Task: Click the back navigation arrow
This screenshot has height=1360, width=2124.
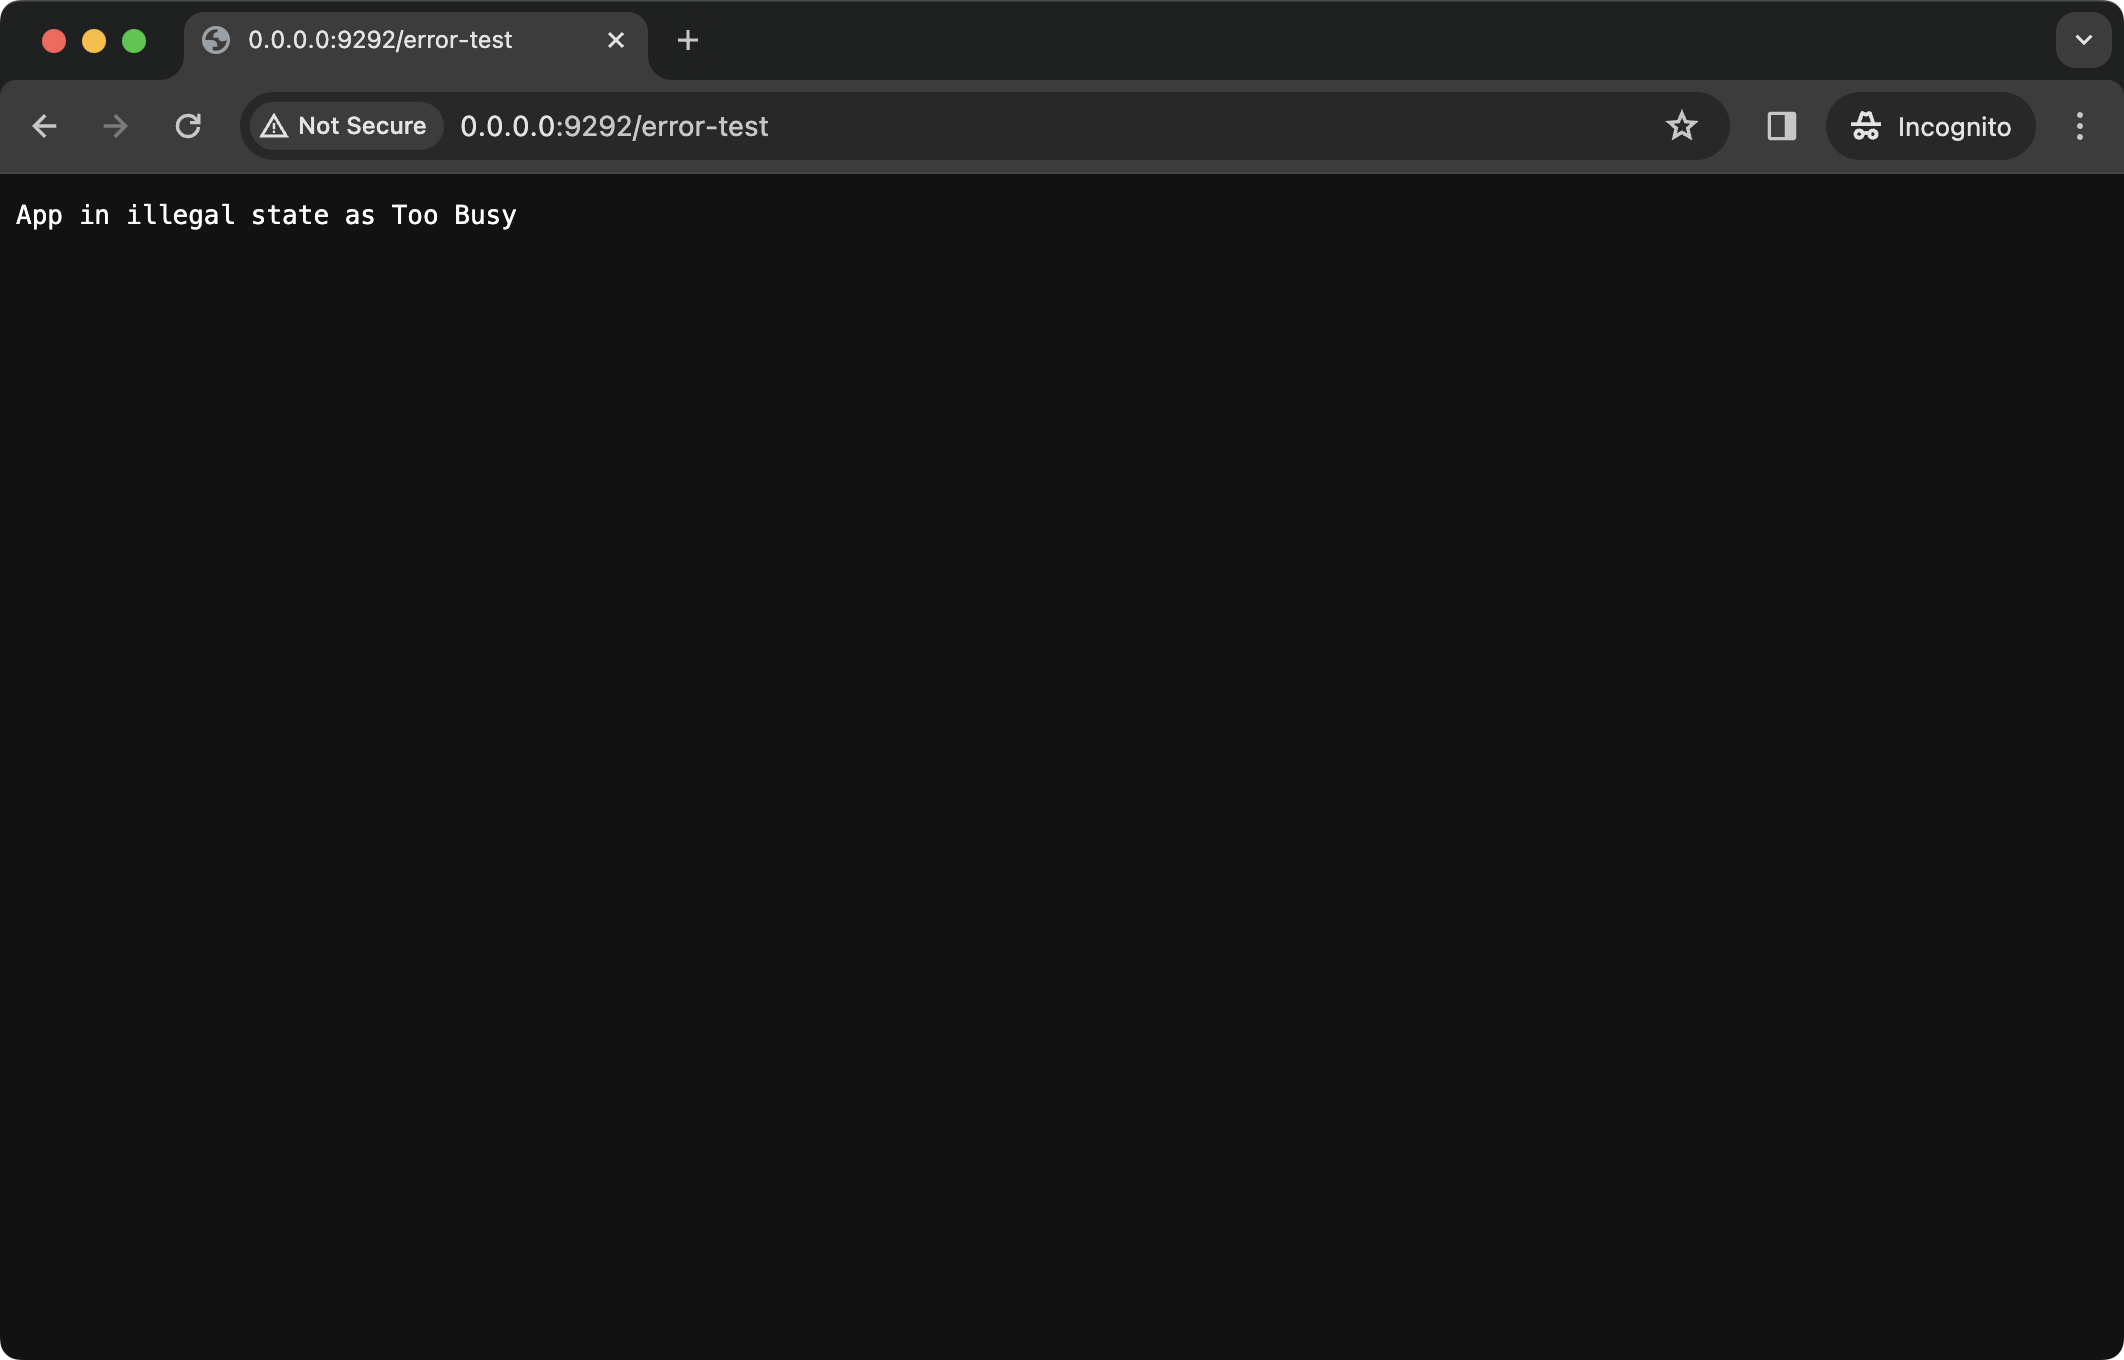Action: click(x=44, y=126)
